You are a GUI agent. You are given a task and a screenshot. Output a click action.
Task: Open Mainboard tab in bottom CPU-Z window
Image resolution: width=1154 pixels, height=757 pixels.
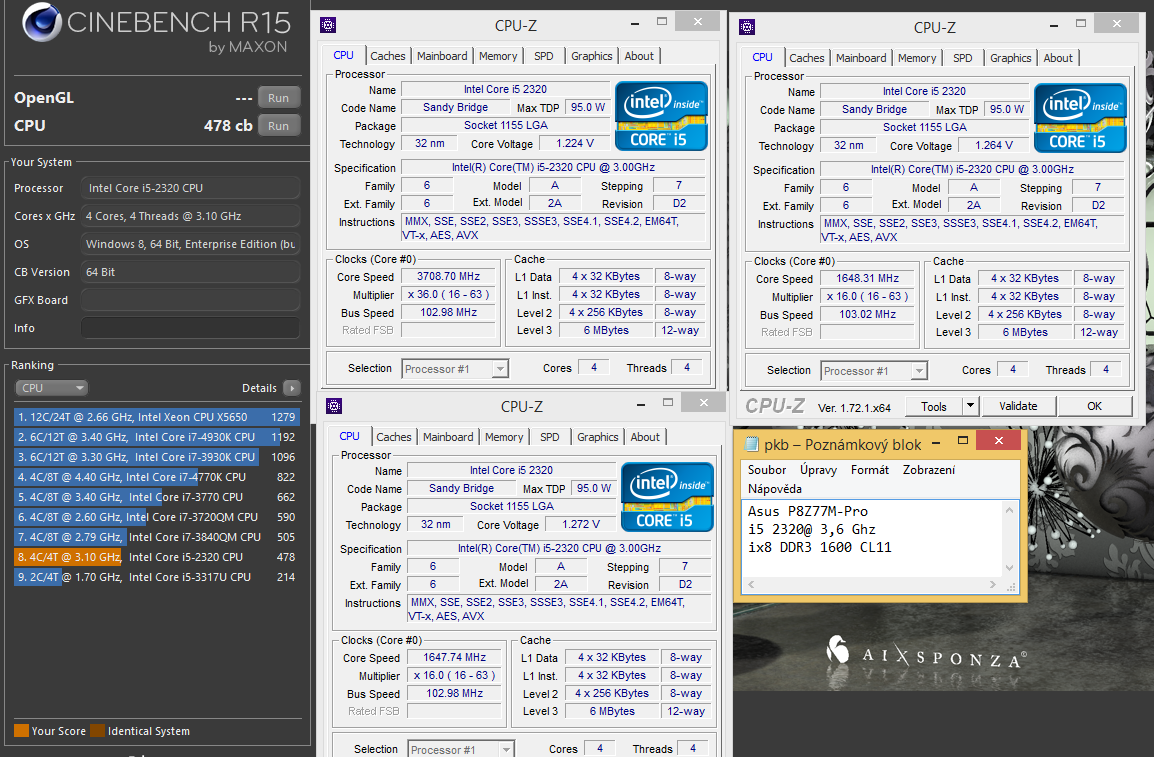(x=448, y=437)
